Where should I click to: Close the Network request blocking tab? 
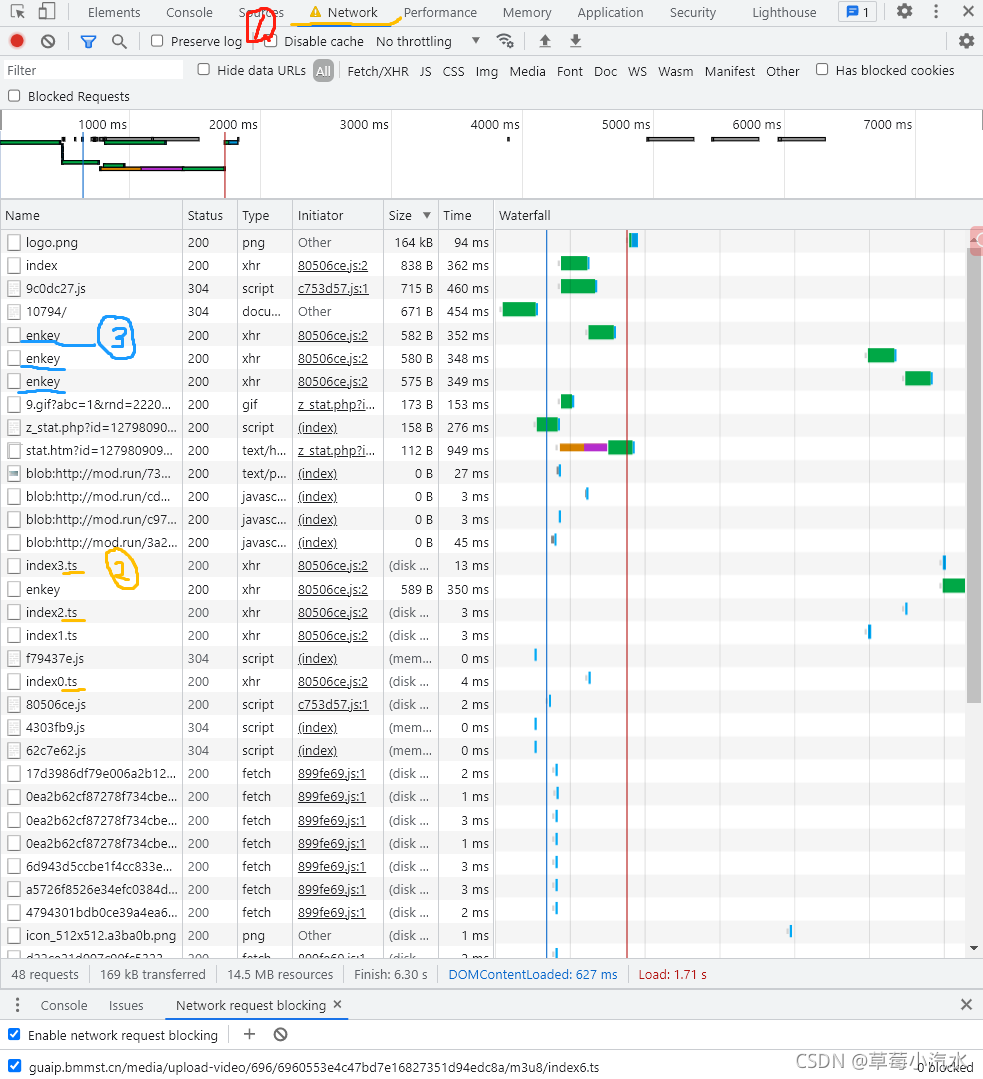[x=337, y=1005]
